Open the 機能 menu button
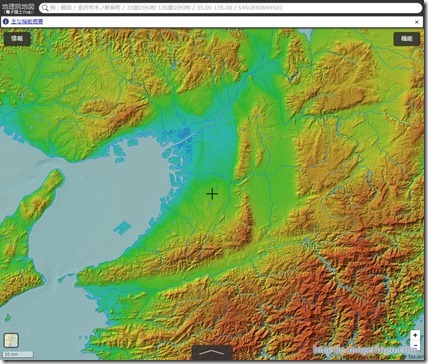The width and height of the screenshot is (428, 364). 406,39
